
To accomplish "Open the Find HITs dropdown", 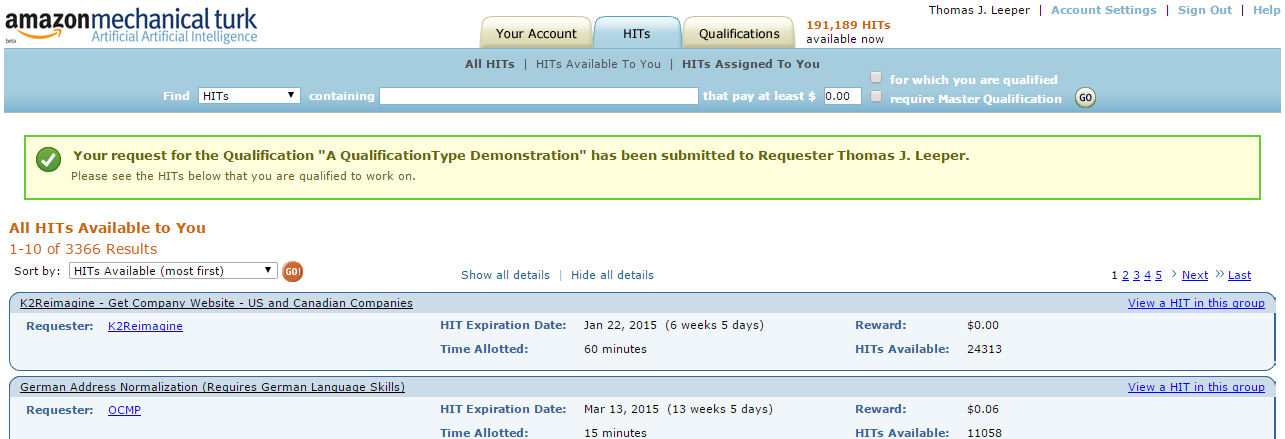I will click(249, 96).
